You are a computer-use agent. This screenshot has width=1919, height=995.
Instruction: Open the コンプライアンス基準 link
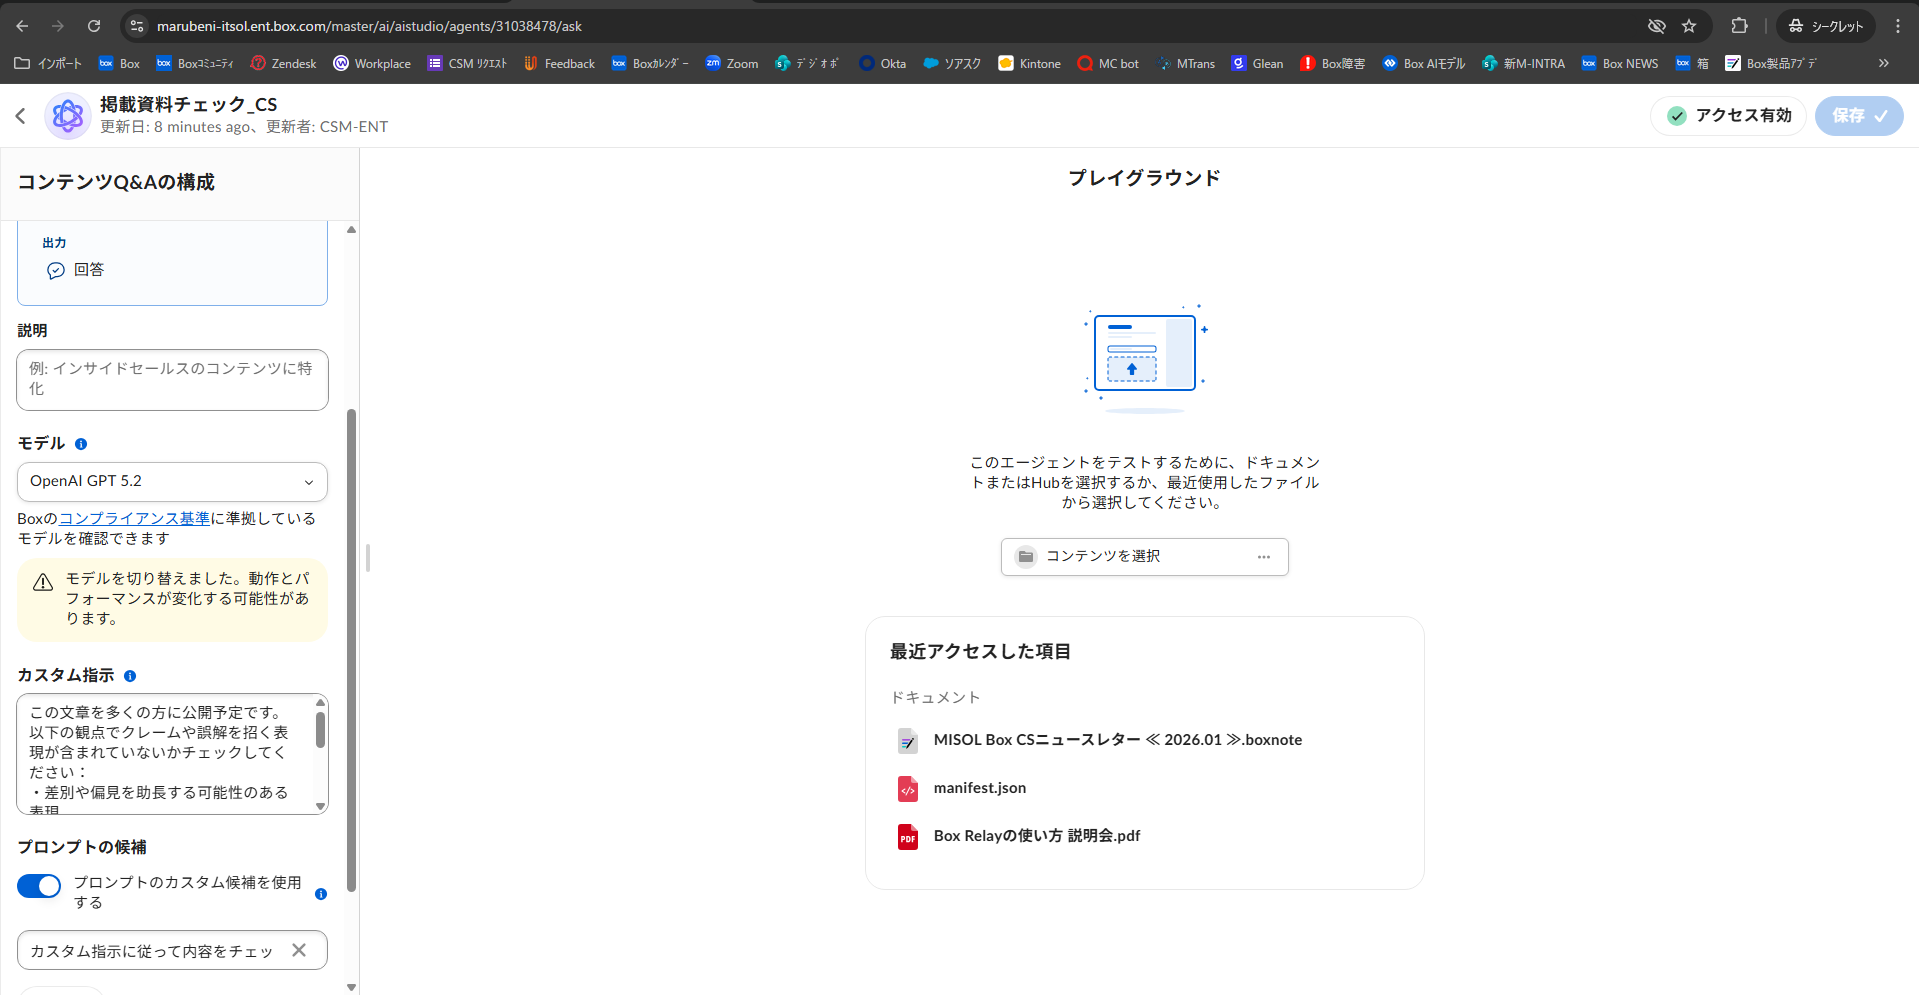tap(134, 518)
